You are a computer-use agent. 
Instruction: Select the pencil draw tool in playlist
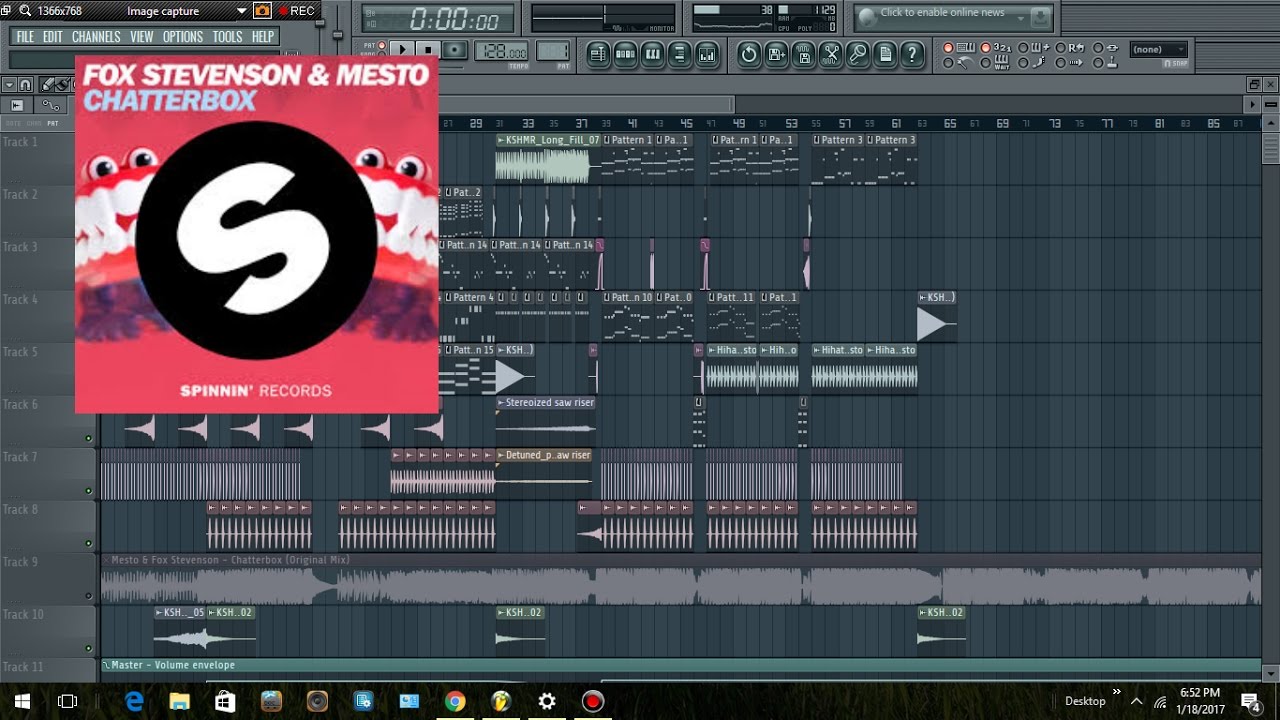(47, 85)
